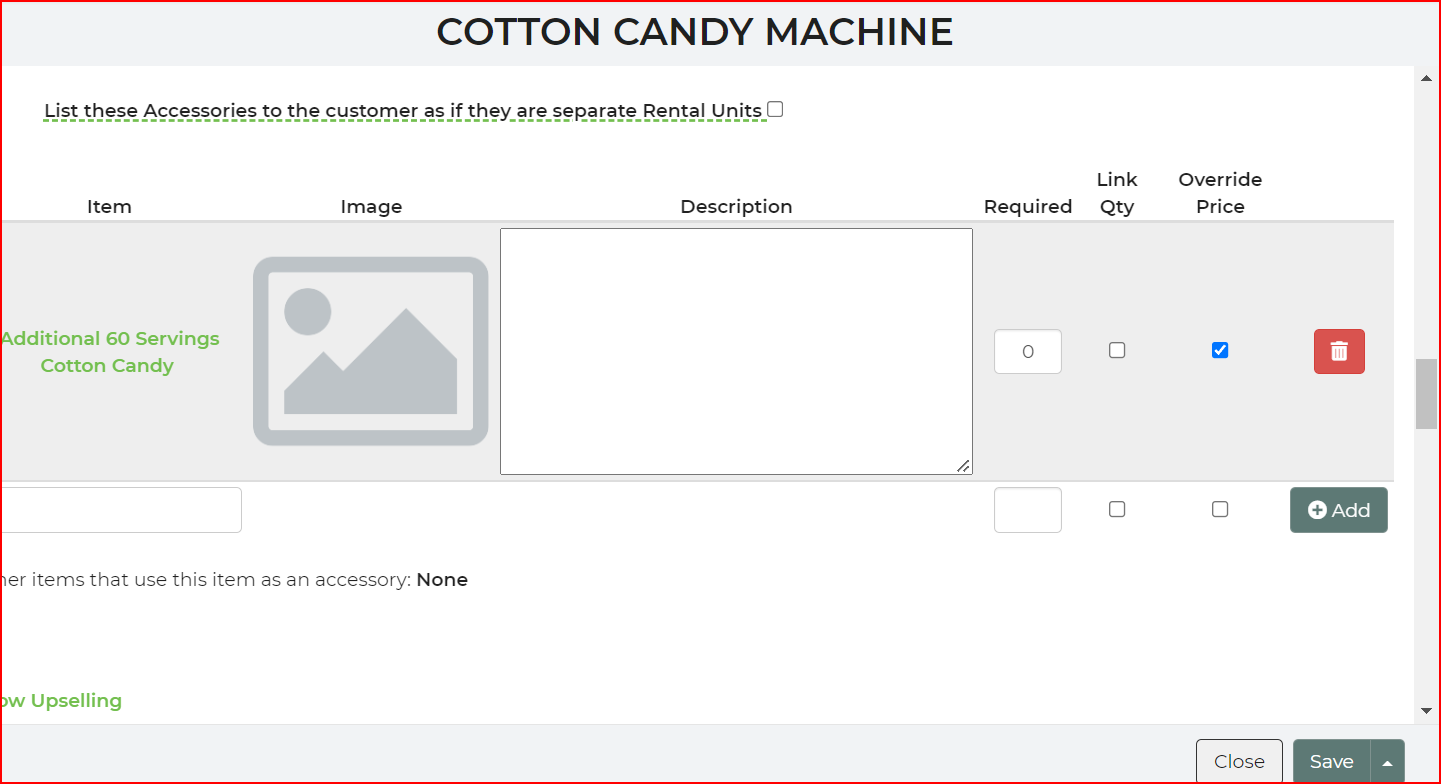Delete the Additional 60 Servings accessory row
The image size is (1441, 784).
pos(1338,351)
